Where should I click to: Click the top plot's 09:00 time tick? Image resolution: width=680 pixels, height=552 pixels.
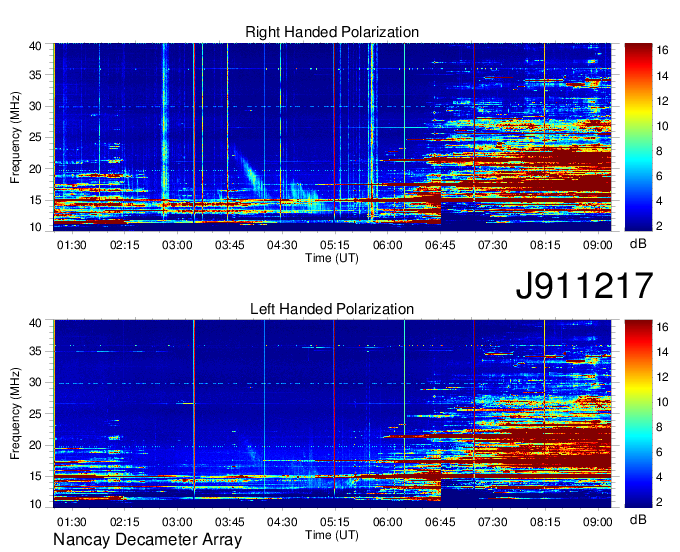(598, 245)
